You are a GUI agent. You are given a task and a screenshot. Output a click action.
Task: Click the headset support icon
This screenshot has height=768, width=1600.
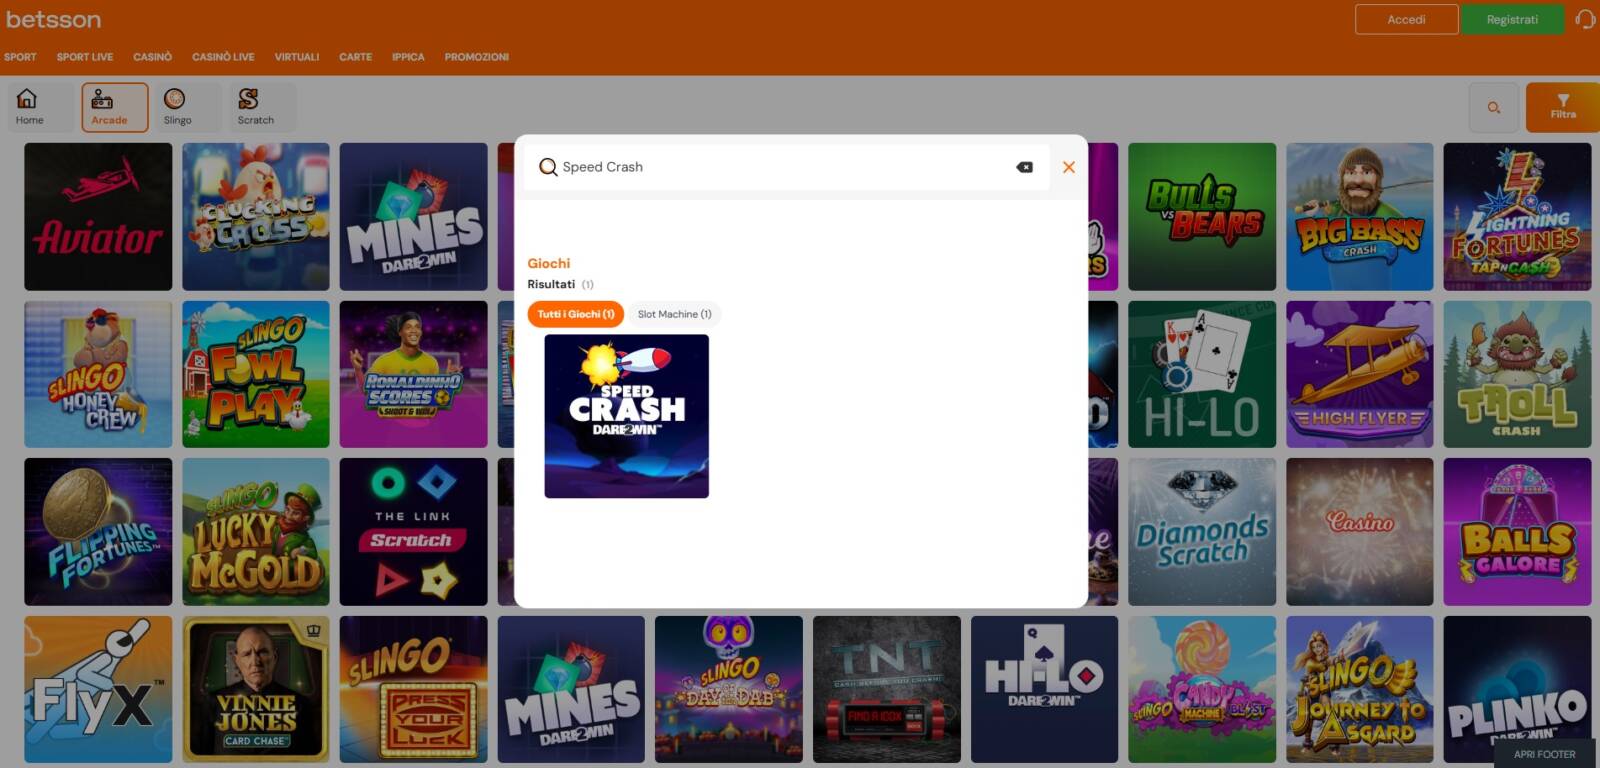tap(1584, 20)
